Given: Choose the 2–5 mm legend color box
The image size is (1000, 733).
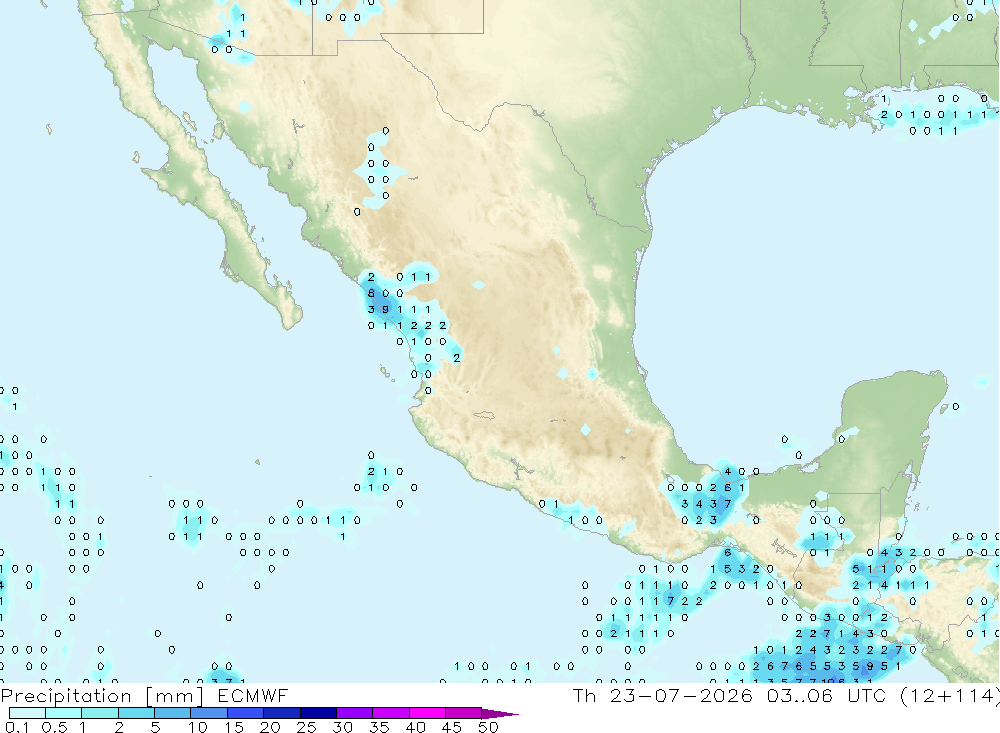Looking at the screenshot, I should click(136, 713).
